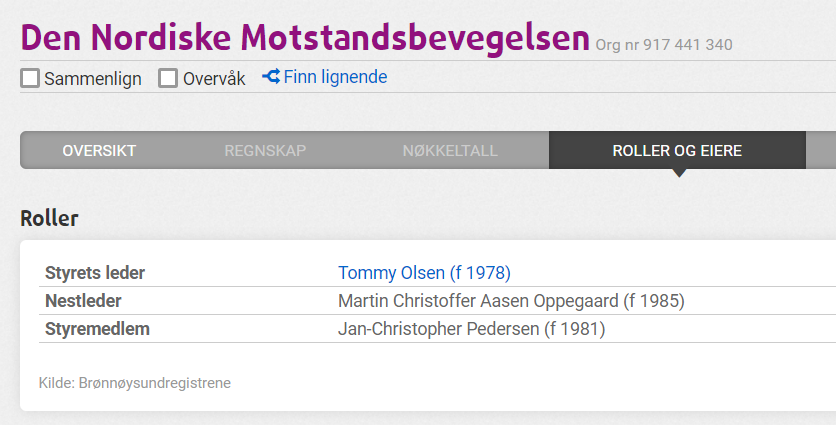This screenshot has height=425, width=836.
Task: Click the Den Nordiske Motstandsbevegelsen heading
Action: [305, 37]
